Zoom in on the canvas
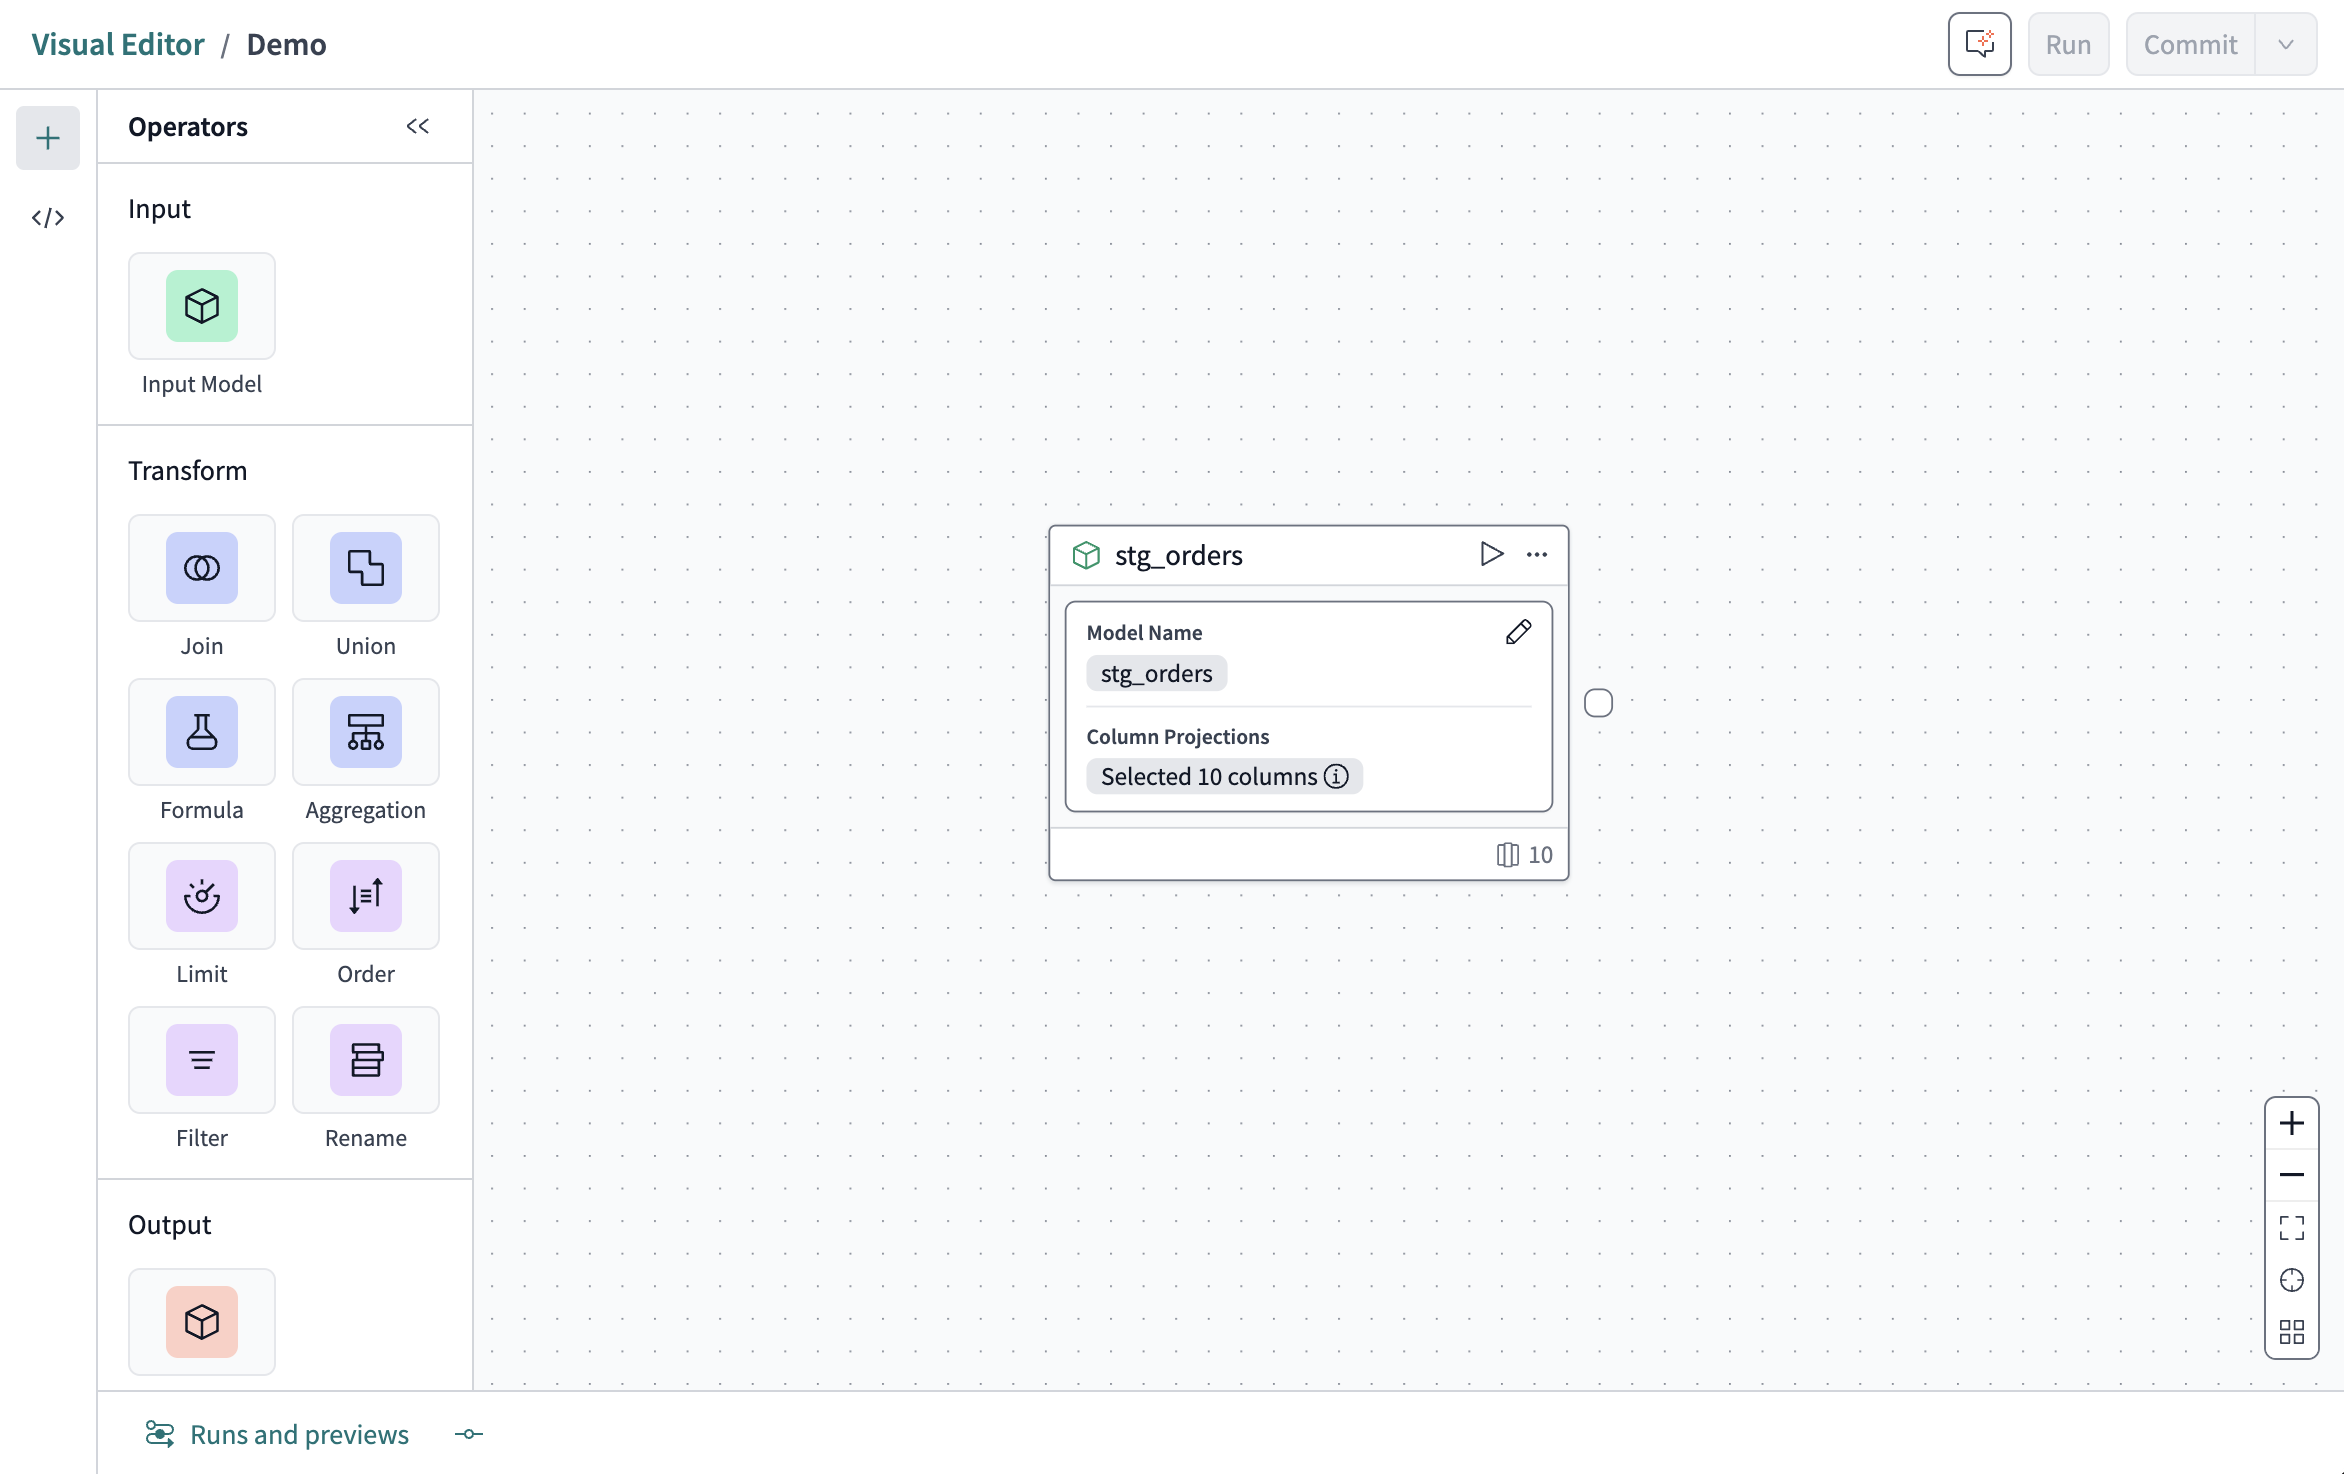 click(2291, 1124)
